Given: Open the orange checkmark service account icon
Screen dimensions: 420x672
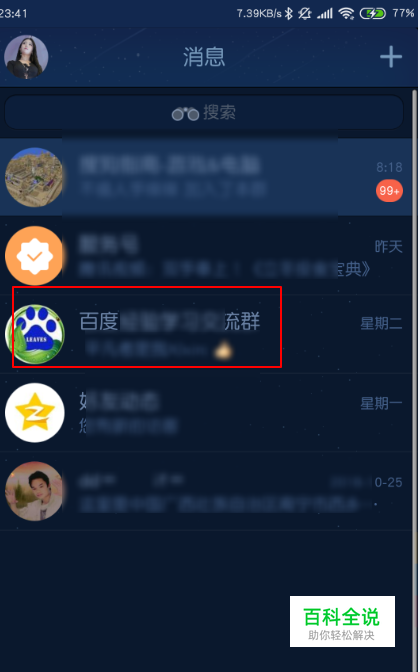Looking at the screenshot, I should click(34, 256).
